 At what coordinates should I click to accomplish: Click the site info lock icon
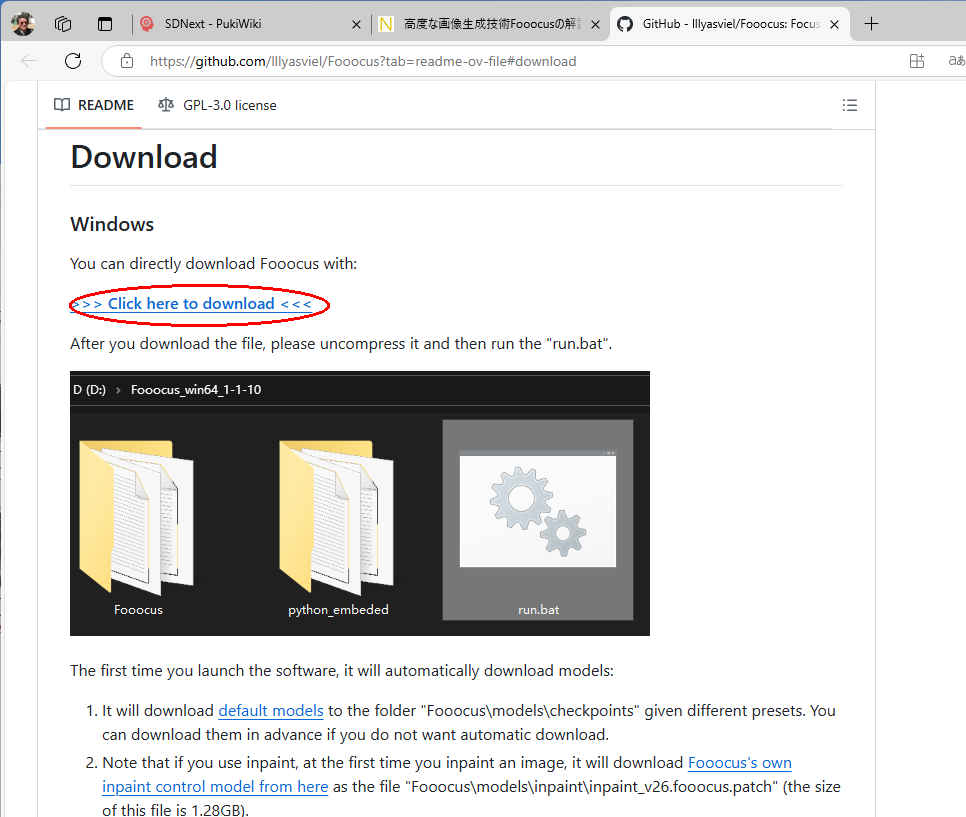[x=127, y=61]
